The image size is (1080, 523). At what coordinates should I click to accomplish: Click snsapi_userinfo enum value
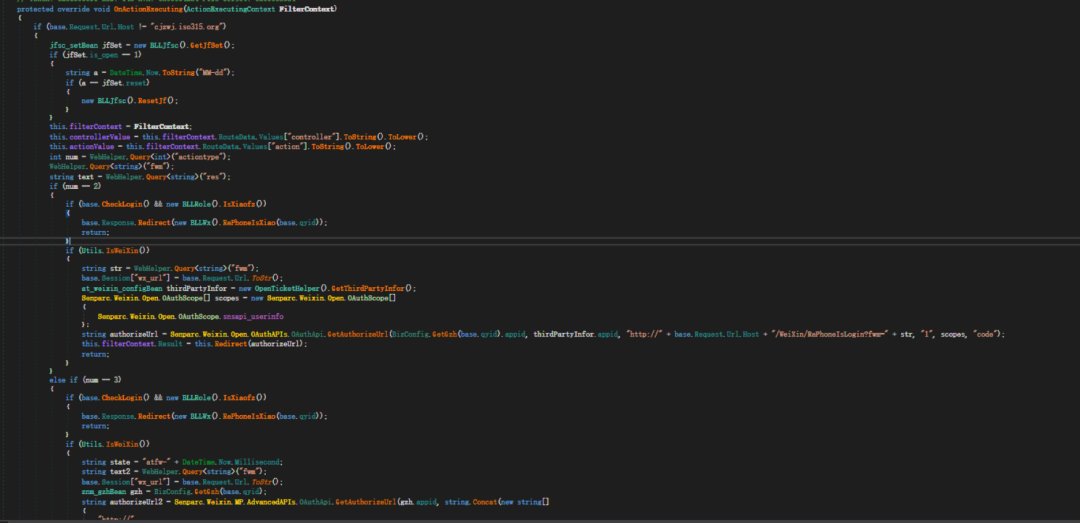(x=253, y=315)
